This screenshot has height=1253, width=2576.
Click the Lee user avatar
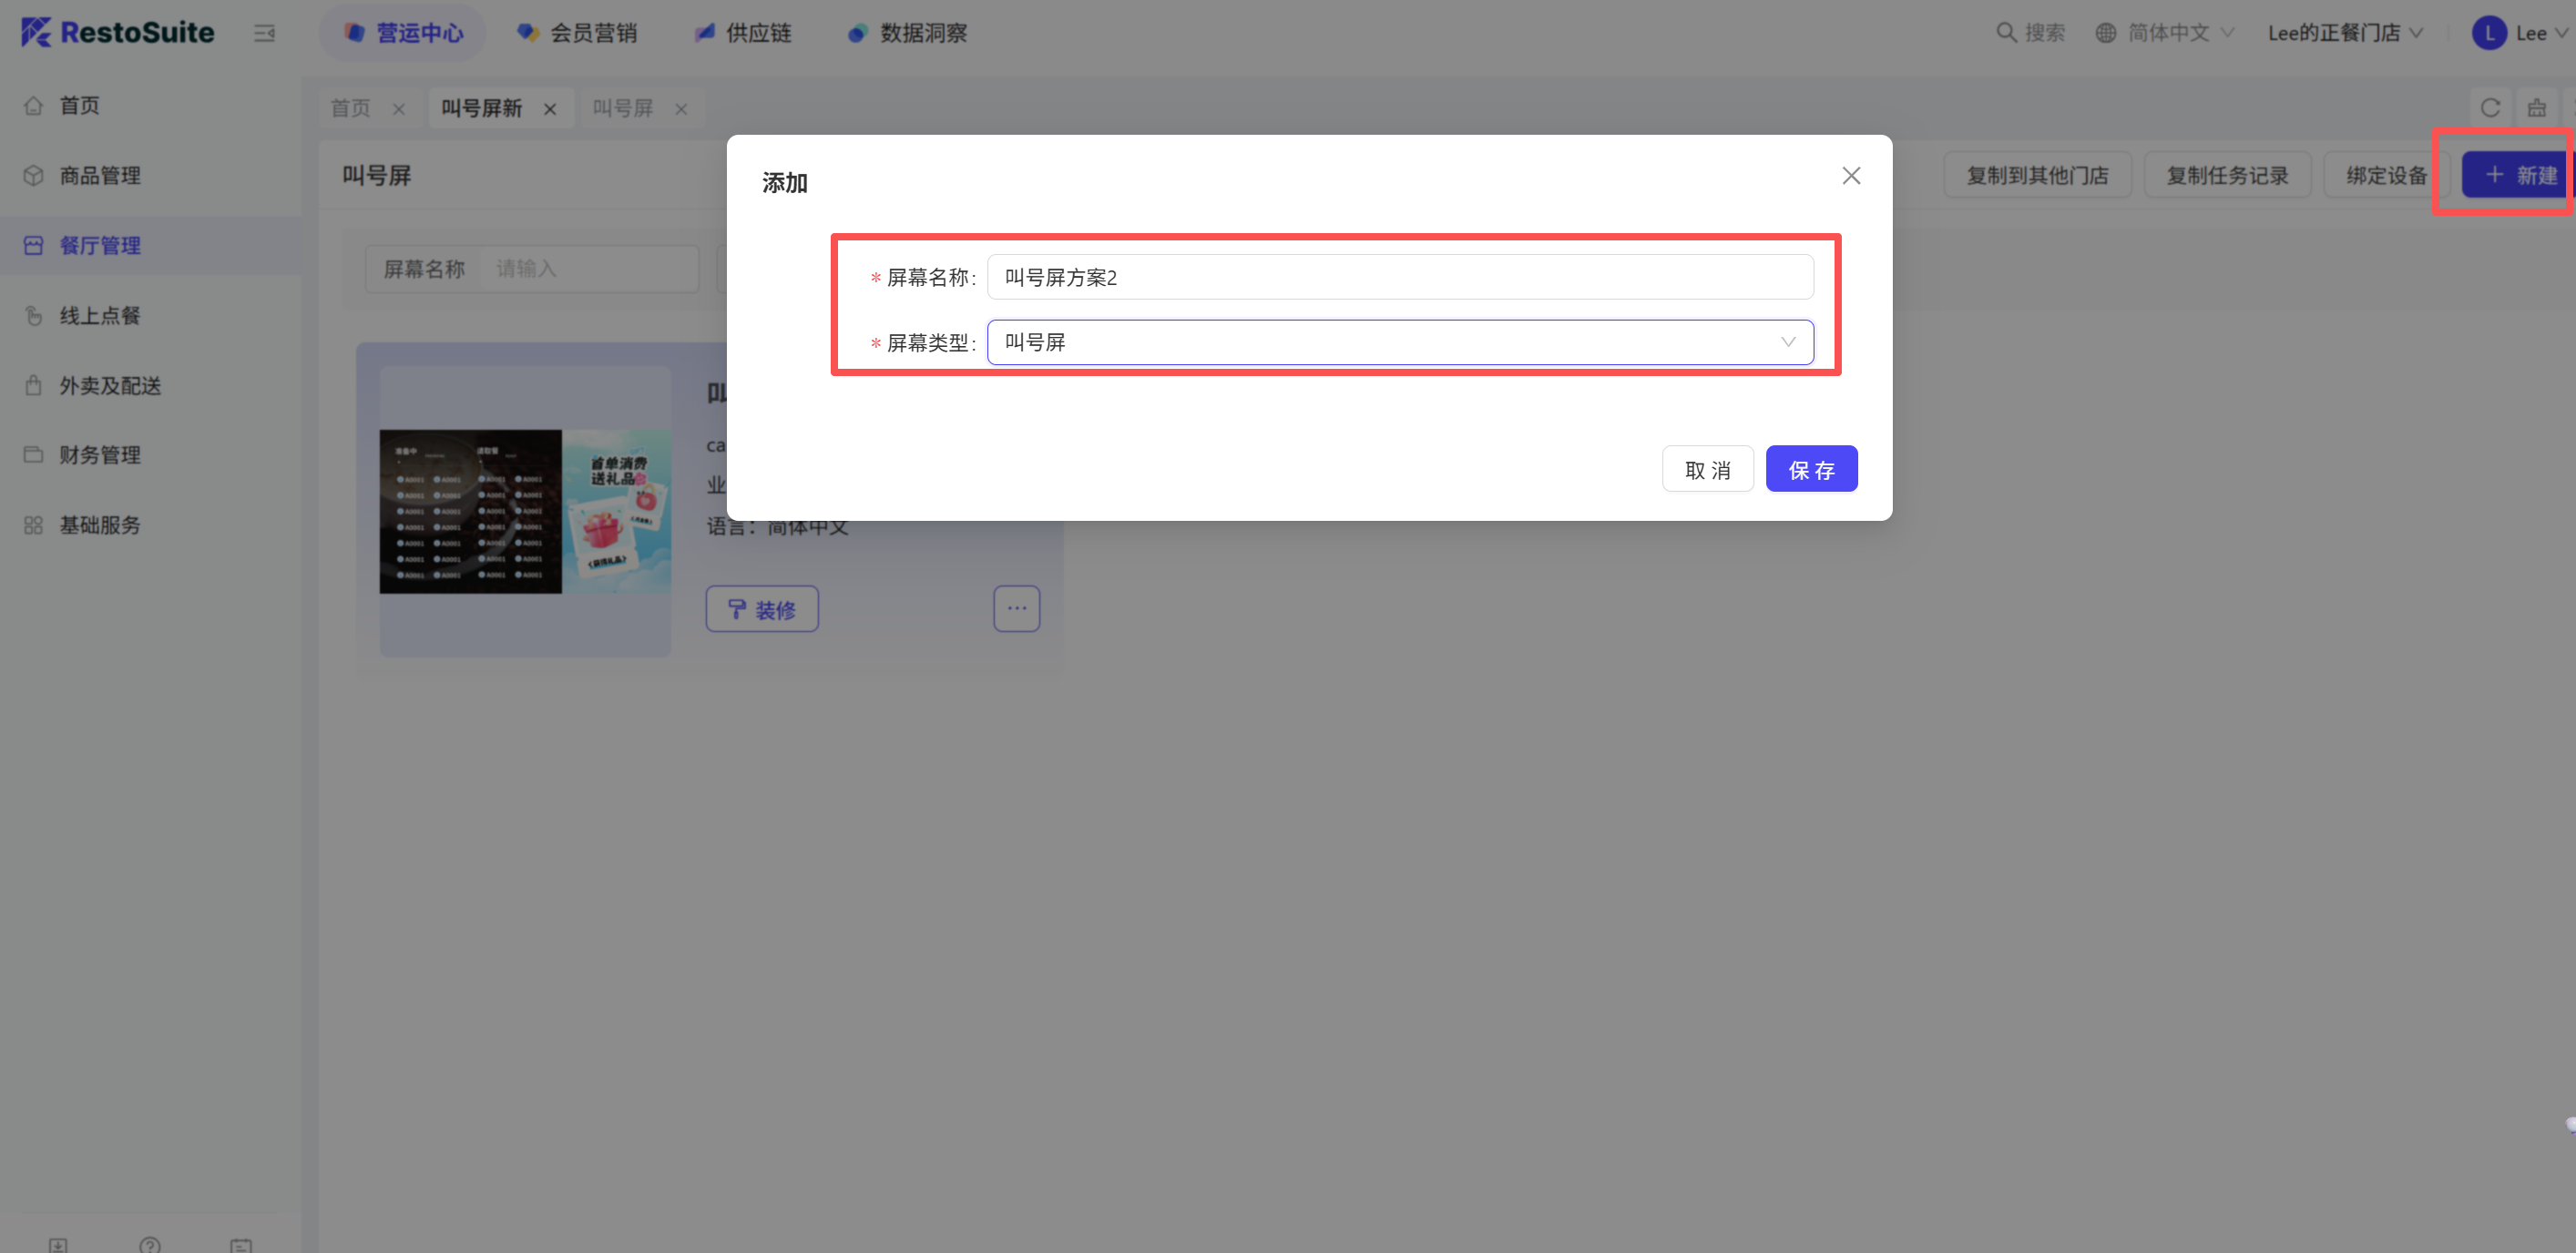(x=2489, y=33)
